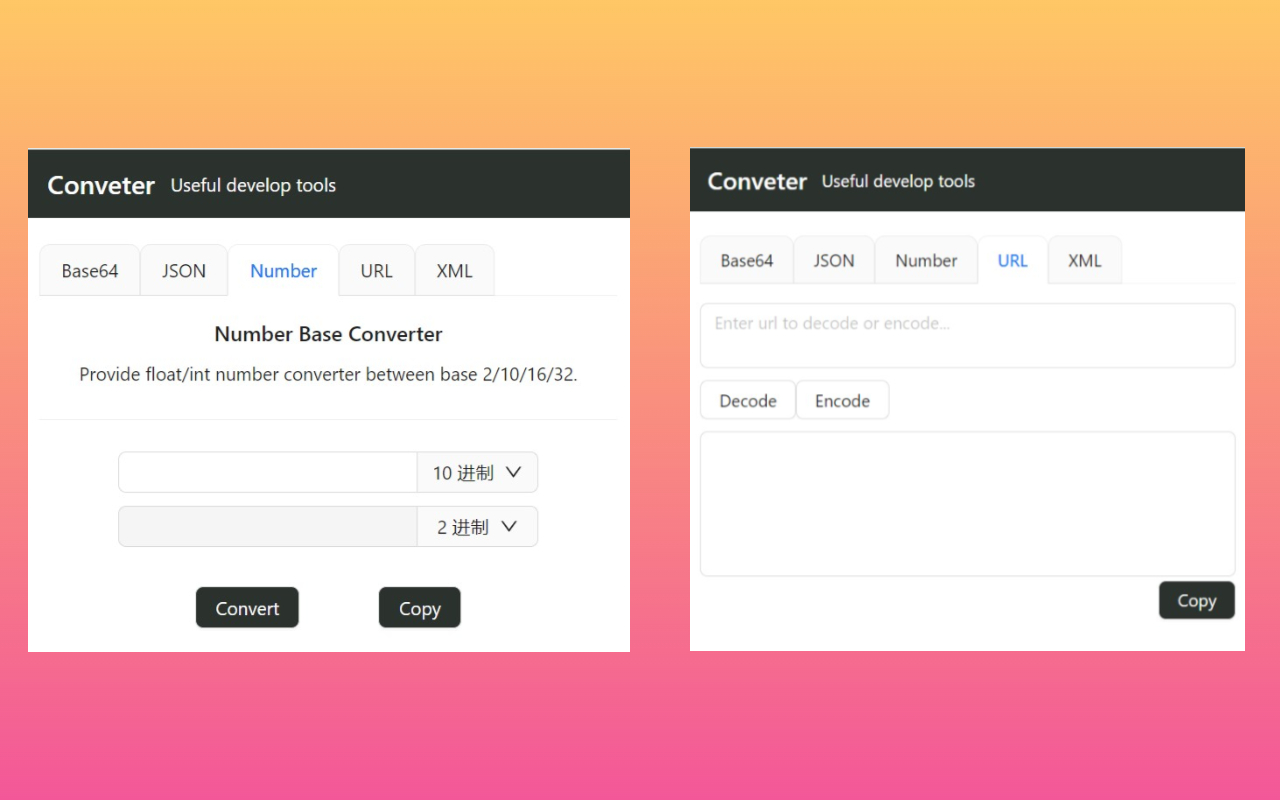Open the JSON tab in left panel
The image size is (1280, 800).
pos(184,271)
